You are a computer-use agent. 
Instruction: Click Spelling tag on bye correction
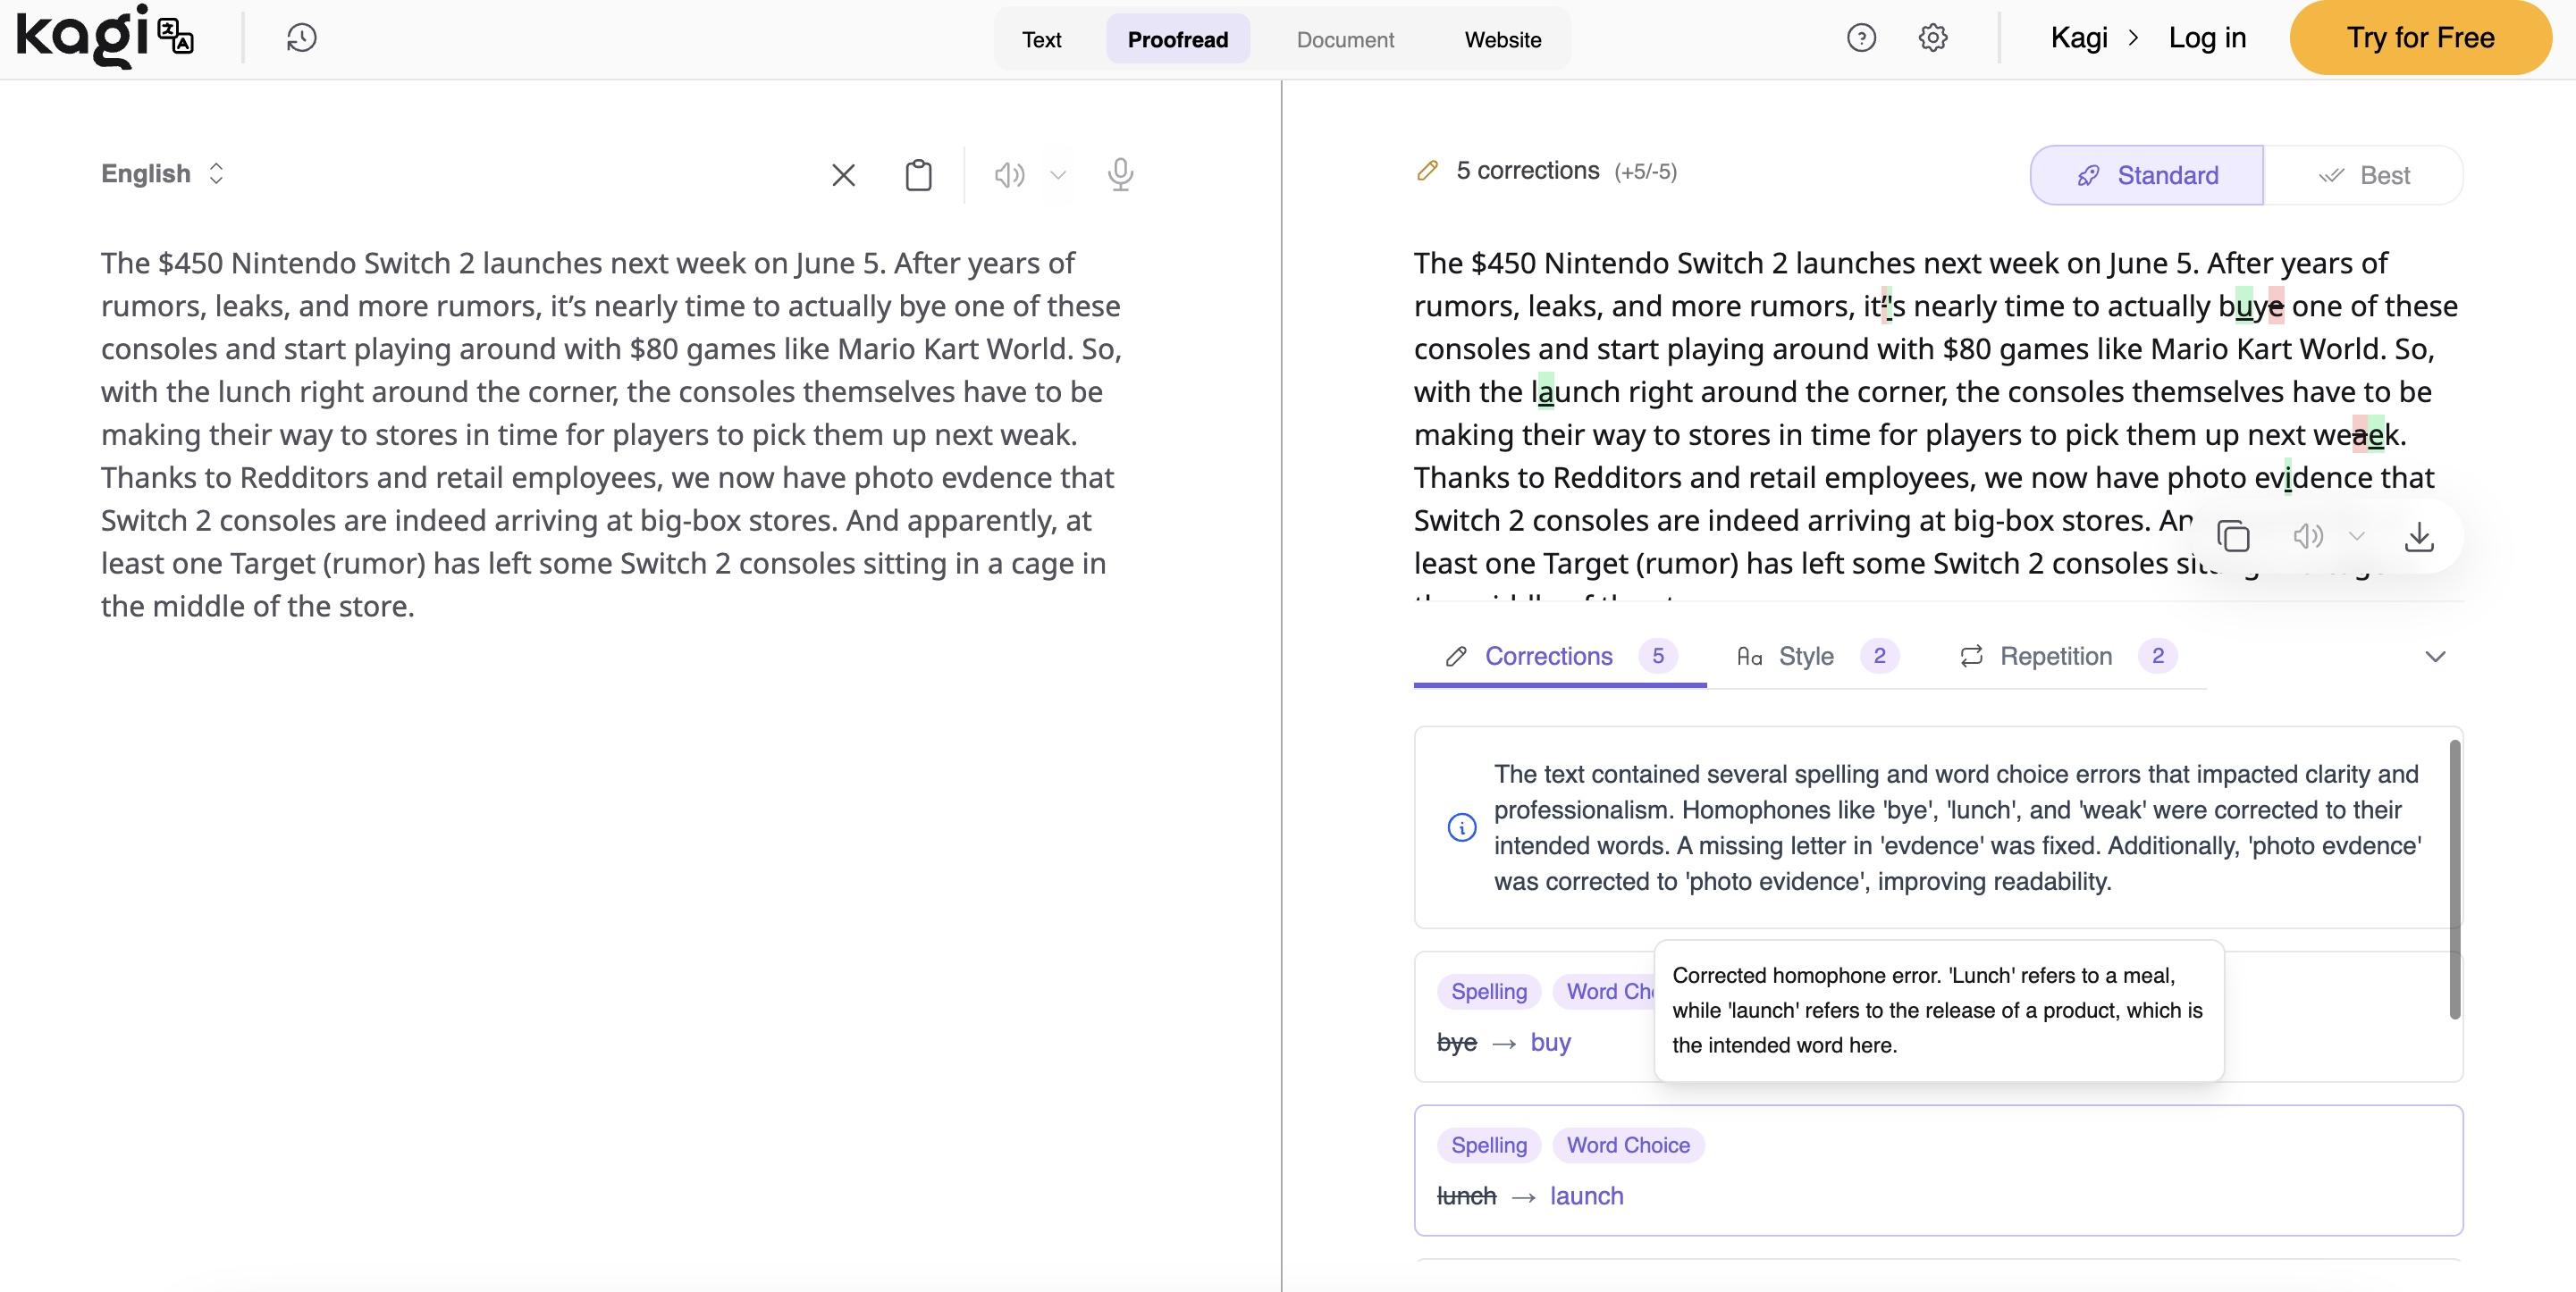click(1488, 991)
